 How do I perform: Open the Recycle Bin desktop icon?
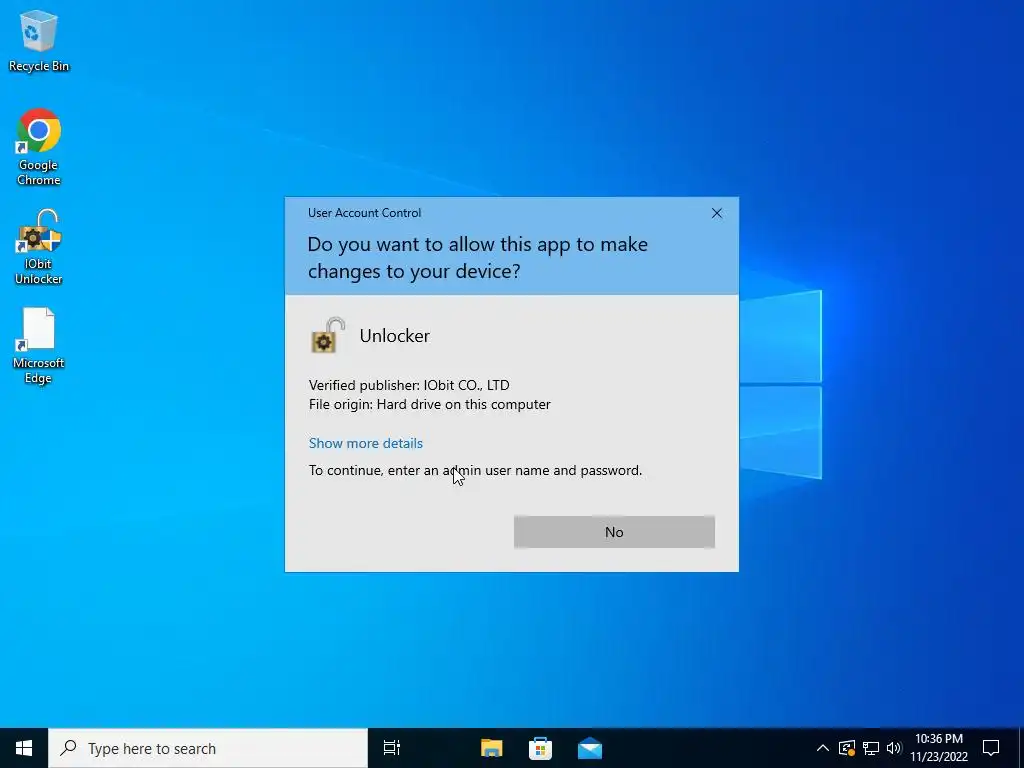click(x=39, y=40)
